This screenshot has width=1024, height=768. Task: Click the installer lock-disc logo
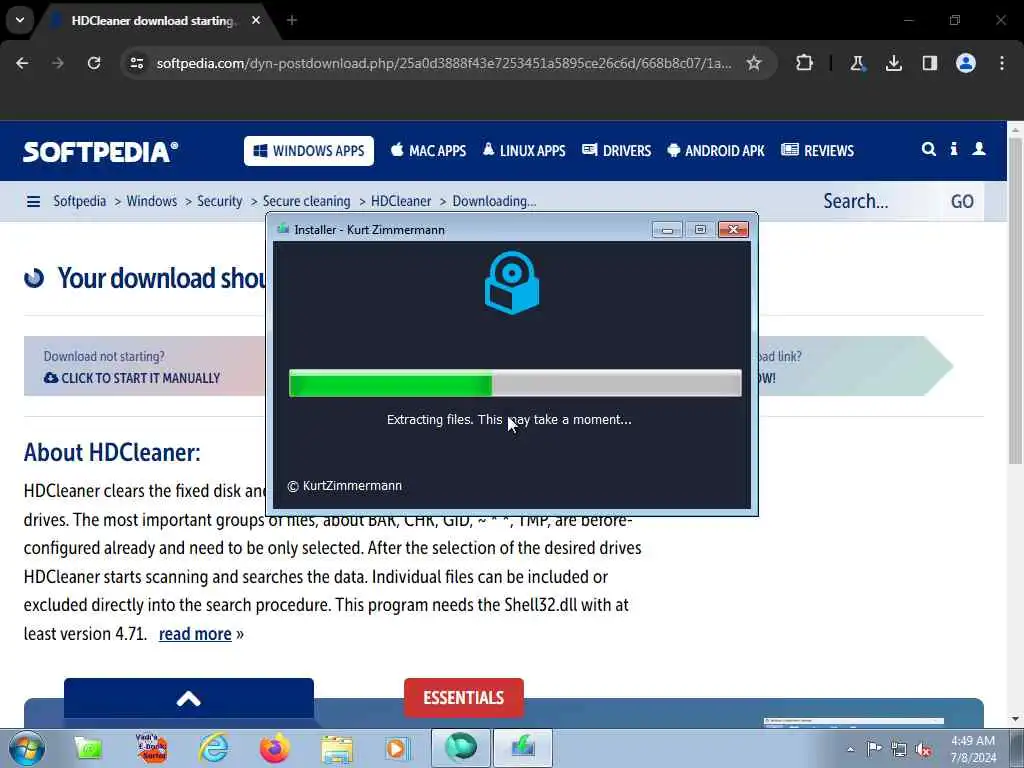[512, 283]
